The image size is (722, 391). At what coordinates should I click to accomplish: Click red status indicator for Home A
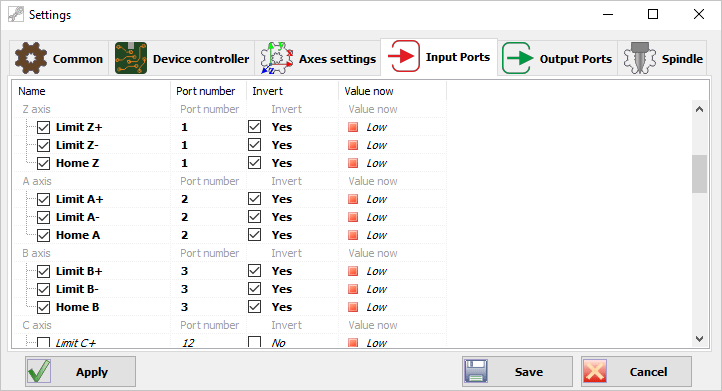point(353,235)
